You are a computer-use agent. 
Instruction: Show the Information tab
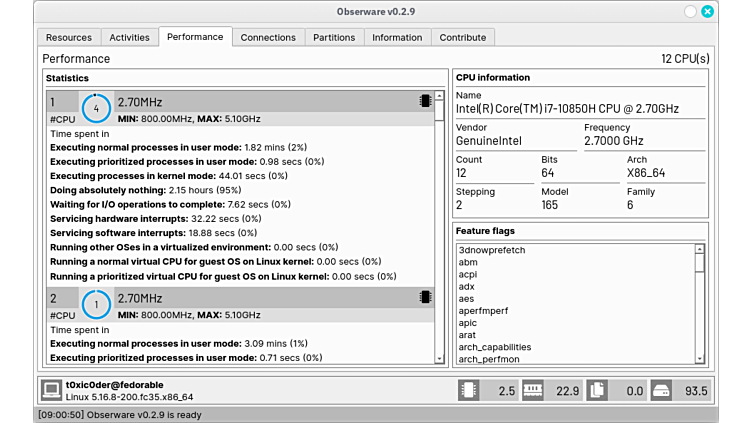[x=397, y=37]
